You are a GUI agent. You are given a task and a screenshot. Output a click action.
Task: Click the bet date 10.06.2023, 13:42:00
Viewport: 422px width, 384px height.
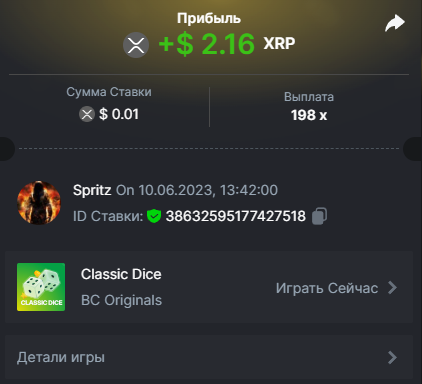(208, 190)
